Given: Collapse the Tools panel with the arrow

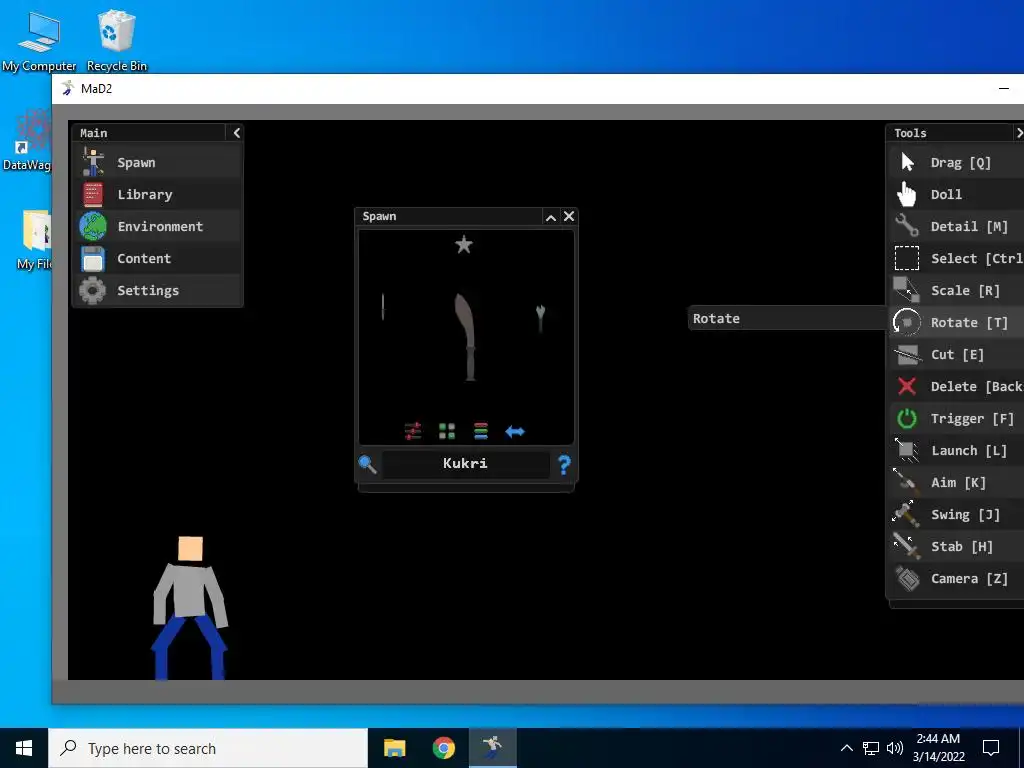Looking at the screenshot, I should click(x=1018, y=133).
